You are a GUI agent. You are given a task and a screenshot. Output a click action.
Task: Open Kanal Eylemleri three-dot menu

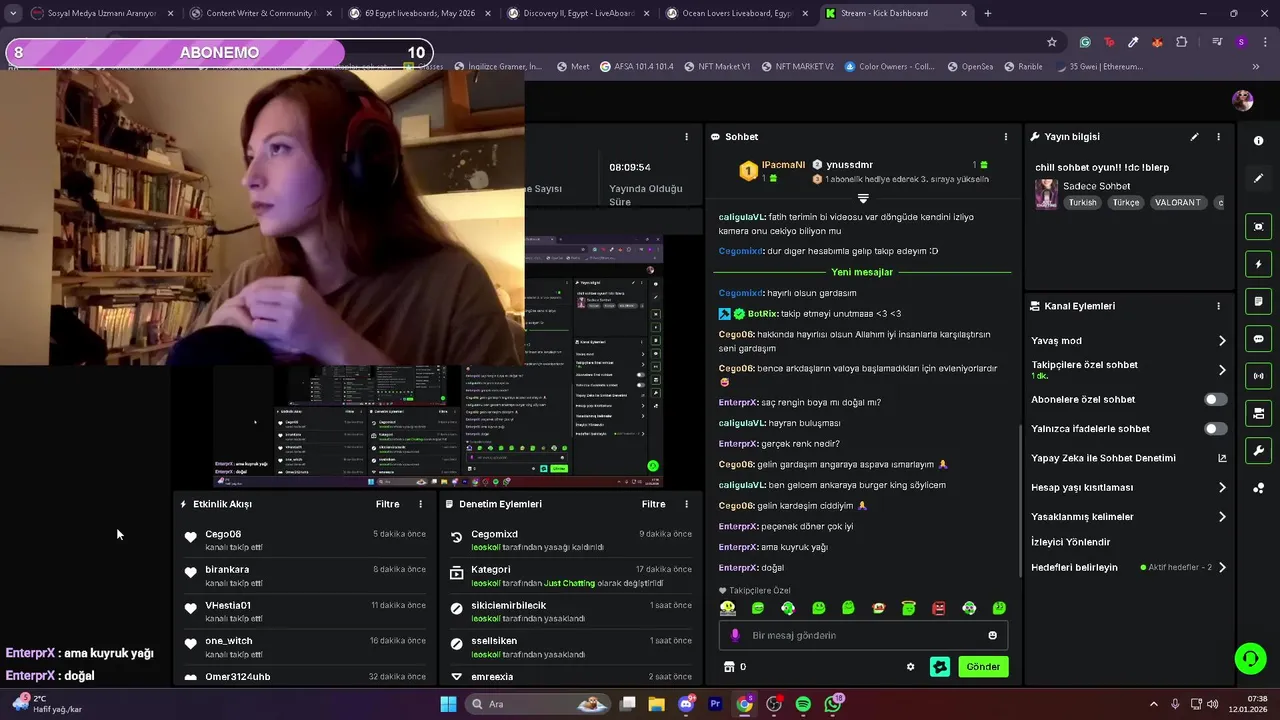coord(1218,306)
